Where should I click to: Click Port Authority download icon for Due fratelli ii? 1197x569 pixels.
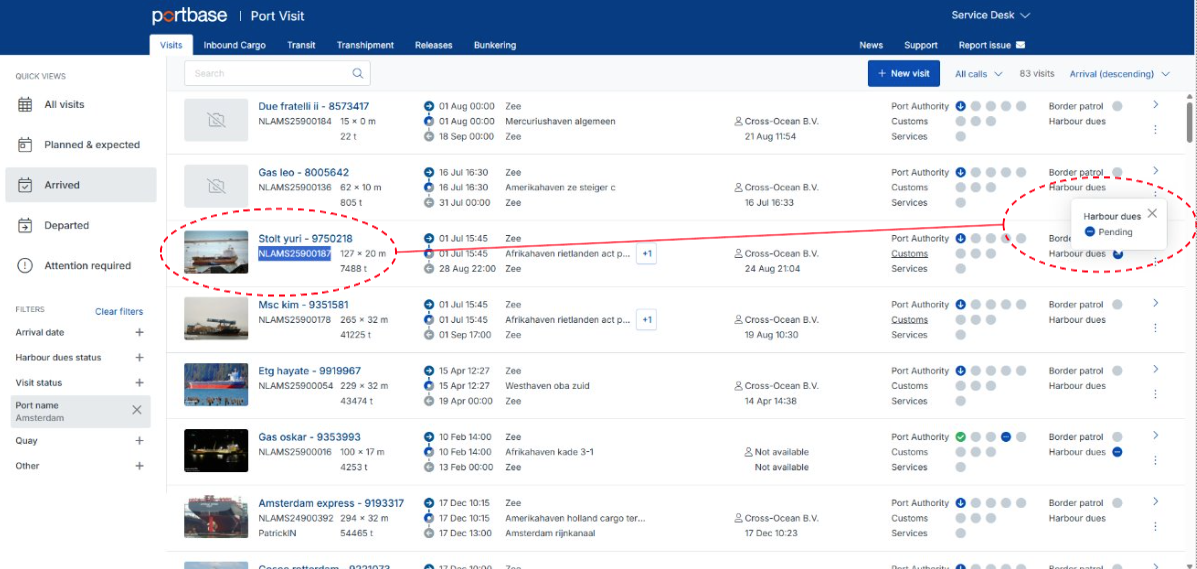(960, 106)
